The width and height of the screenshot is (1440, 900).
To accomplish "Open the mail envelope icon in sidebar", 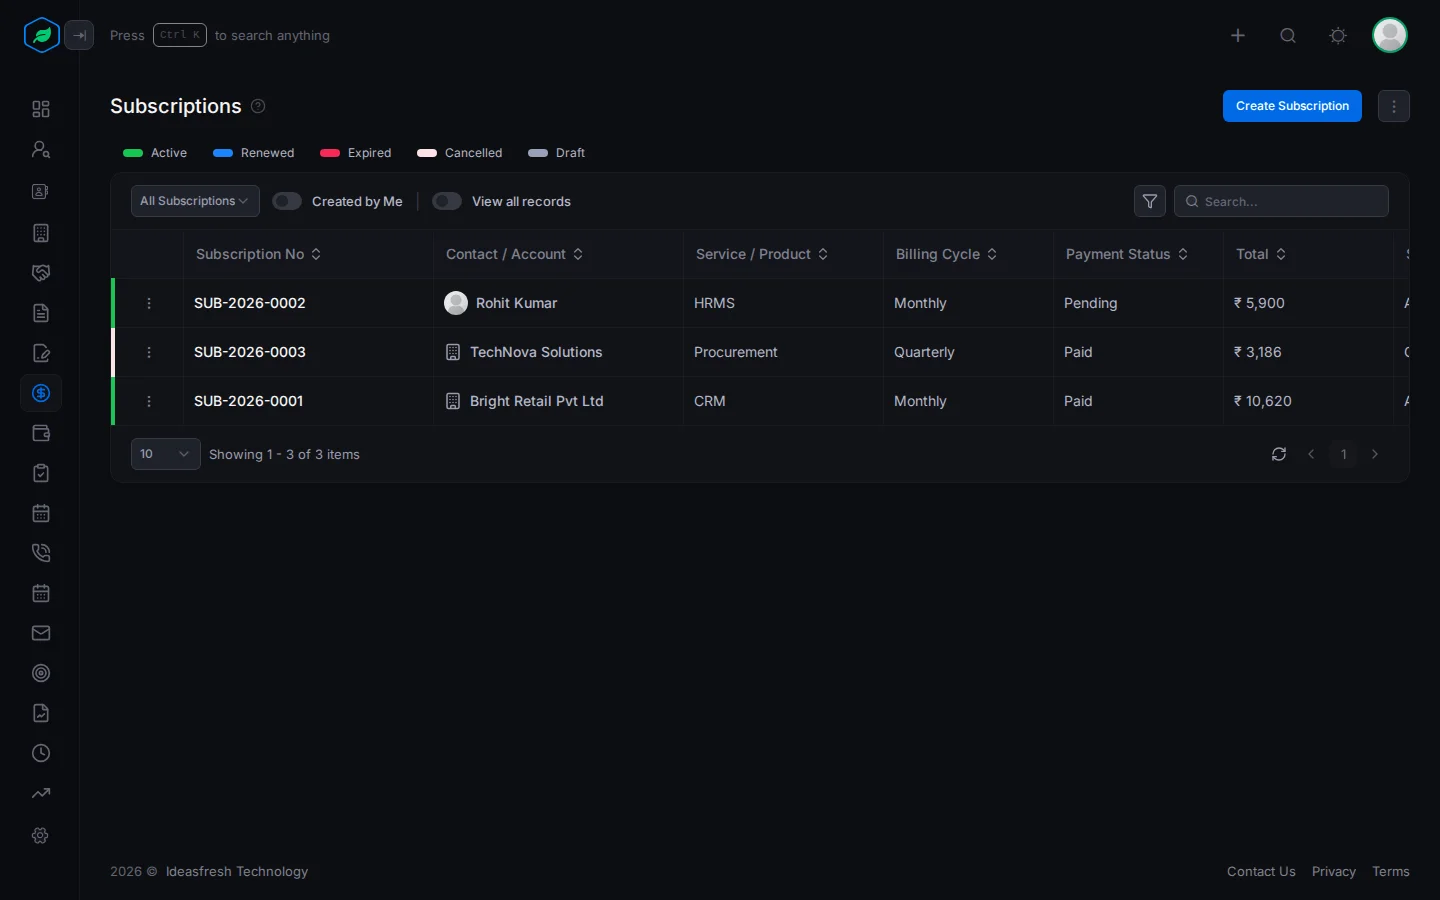I will pyautogui.click(x=41, y=633).
